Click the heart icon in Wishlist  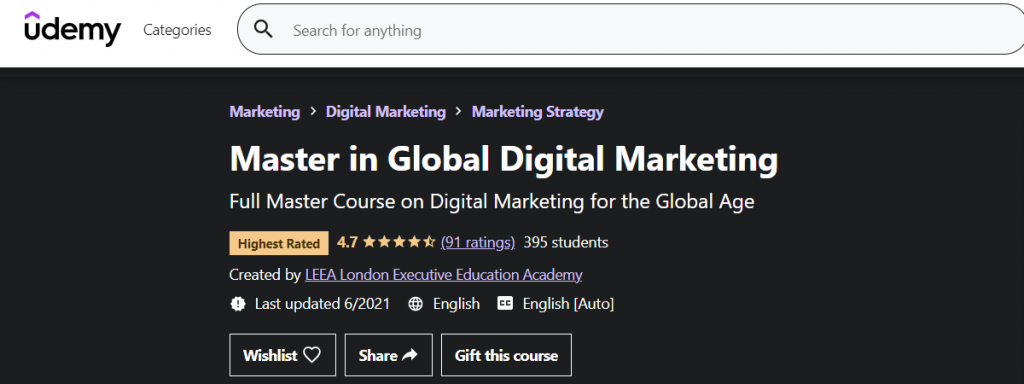coord(312,355)
